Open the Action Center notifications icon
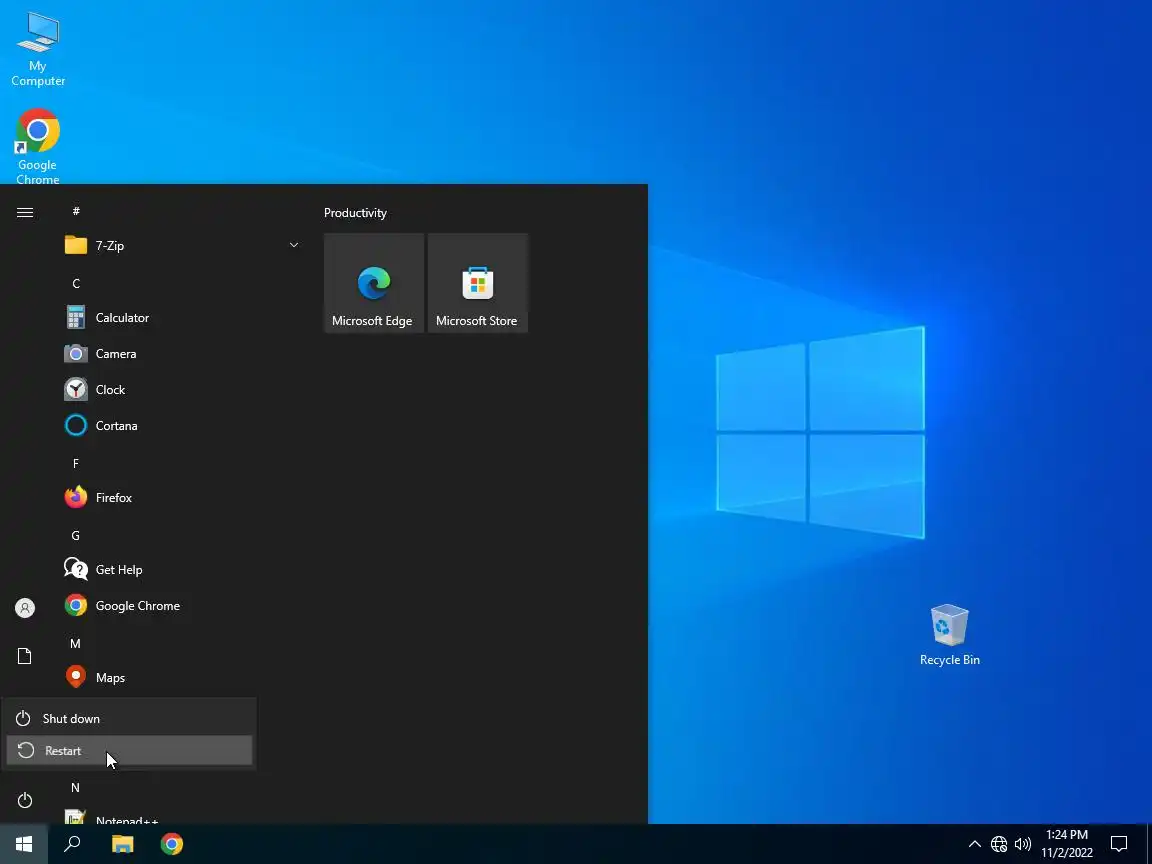This screenshot has width=1152, height=864. click(x=1119, y=844)
